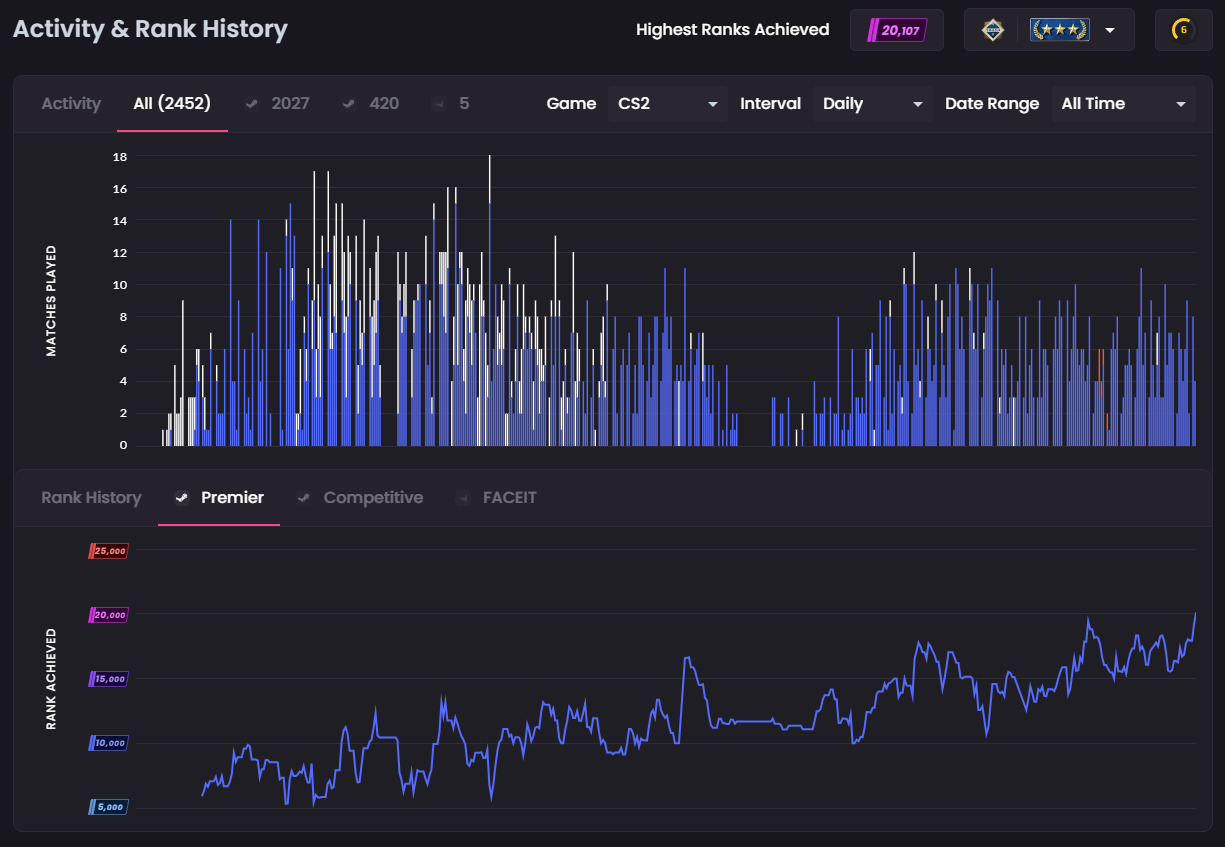This screenshot has height=847, width=1225.
Task: Click the Rank History section label
Action: coord(91,497)
